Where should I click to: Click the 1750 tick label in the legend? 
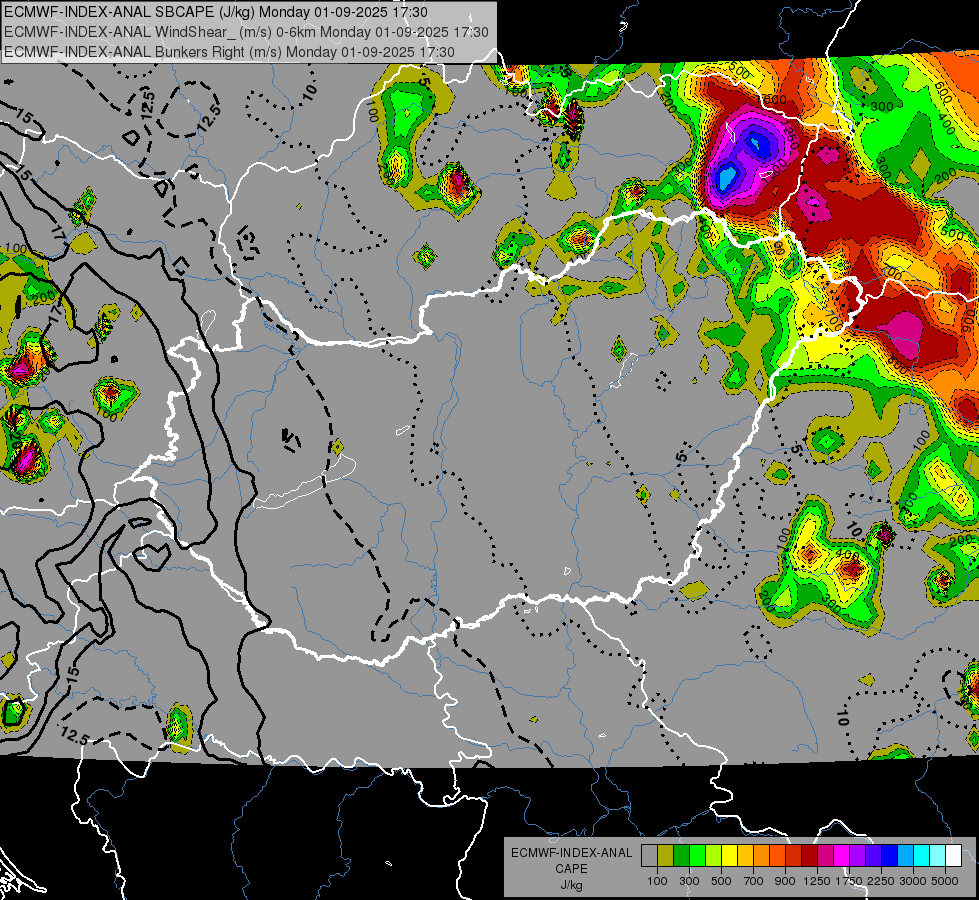coord(849,881)
